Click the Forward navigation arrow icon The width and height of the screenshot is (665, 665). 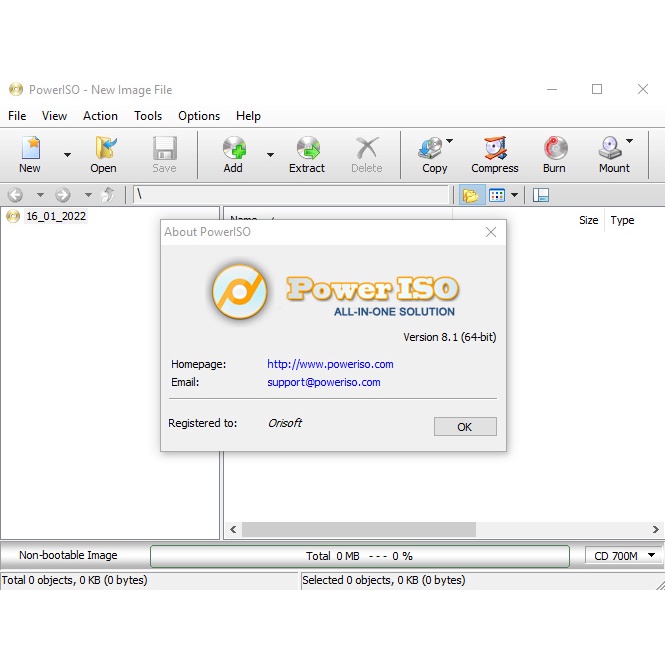pos(63,195)
